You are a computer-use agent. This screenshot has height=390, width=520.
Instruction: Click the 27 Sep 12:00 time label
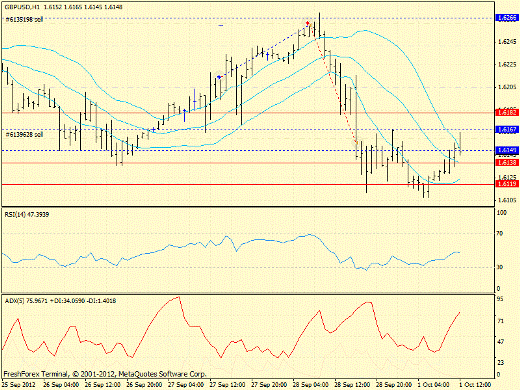[x=228, y=385]
